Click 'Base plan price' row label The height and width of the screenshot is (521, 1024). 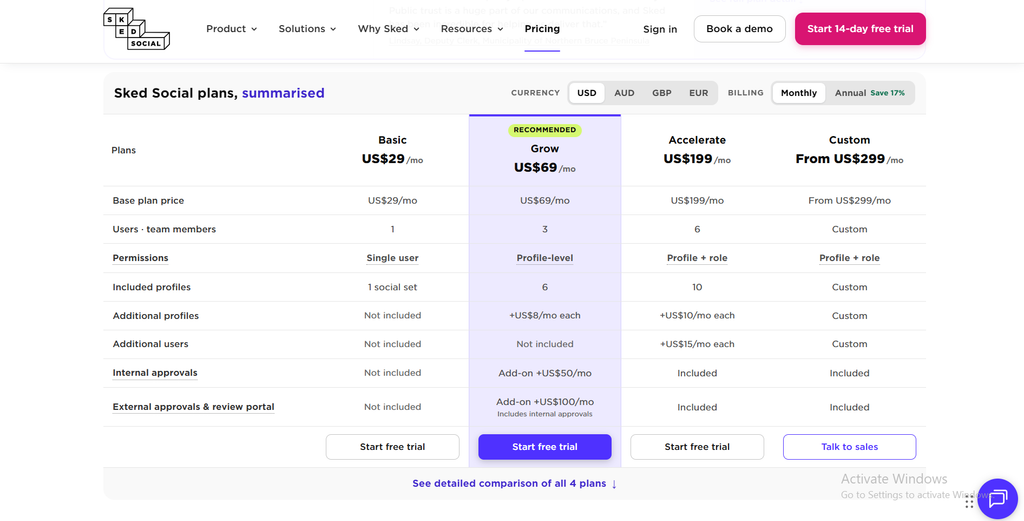click(x=148, y=200)
